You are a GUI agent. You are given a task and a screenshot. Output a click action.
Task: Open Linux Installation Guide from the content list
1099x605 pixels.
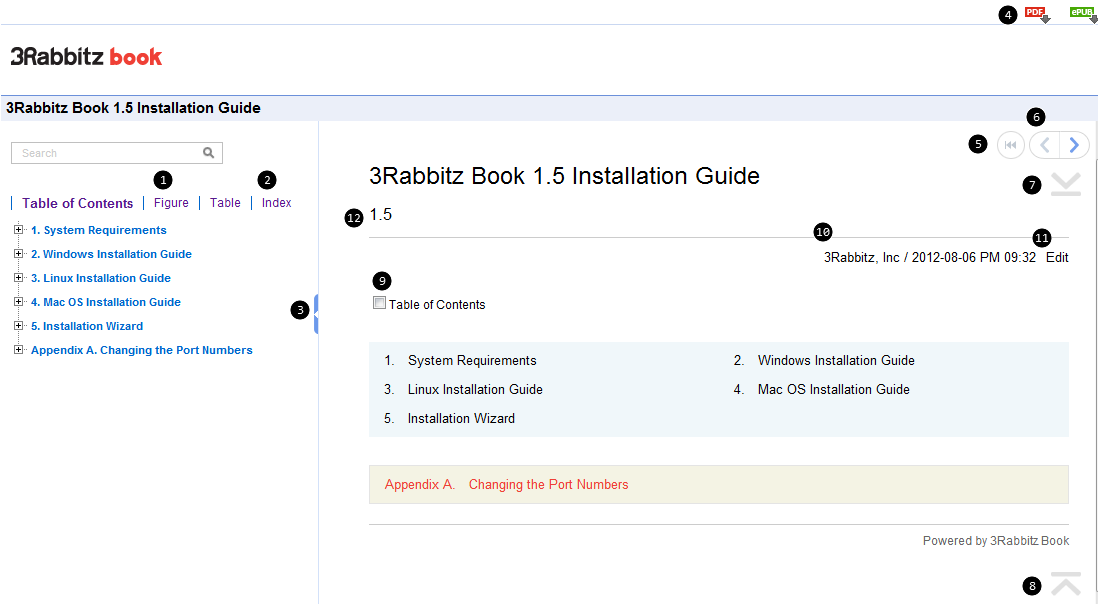[x=475, y=389]
